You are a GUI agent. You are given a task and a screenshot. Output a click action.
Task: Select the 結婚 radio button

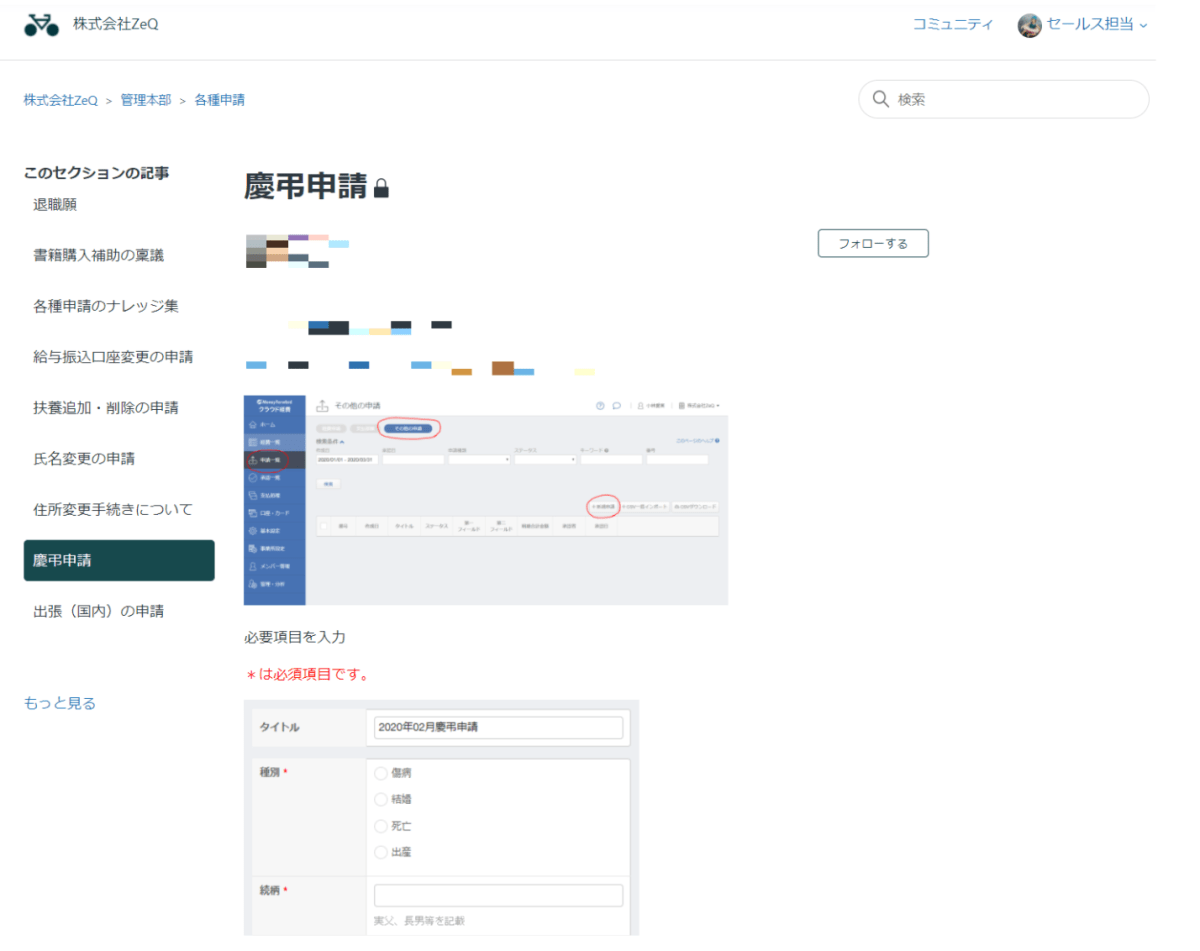point(381,799)
